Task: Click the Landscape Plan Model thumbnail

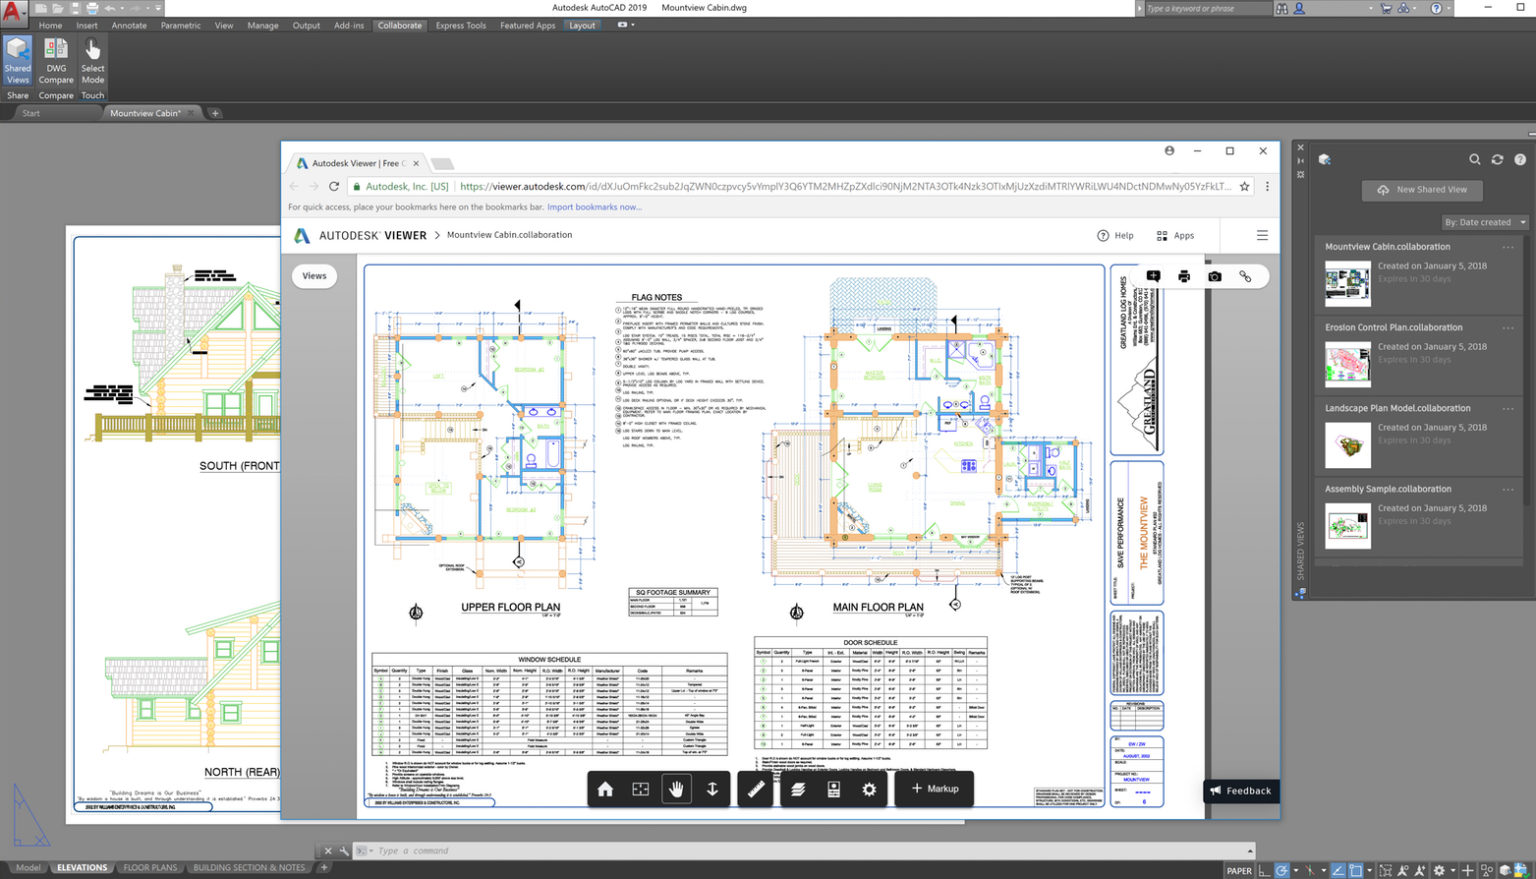Action: click(x=1347, y=445)
